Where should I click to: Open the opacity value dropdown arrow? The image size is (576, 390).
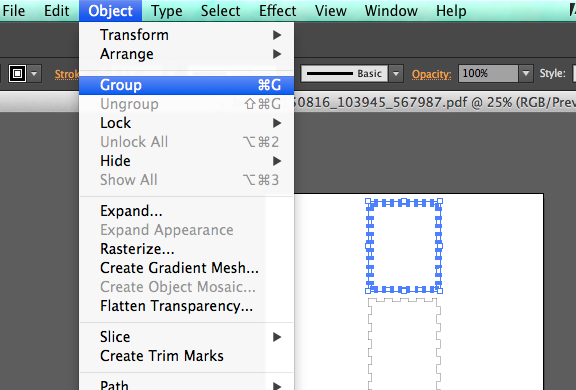pos(526,73)
